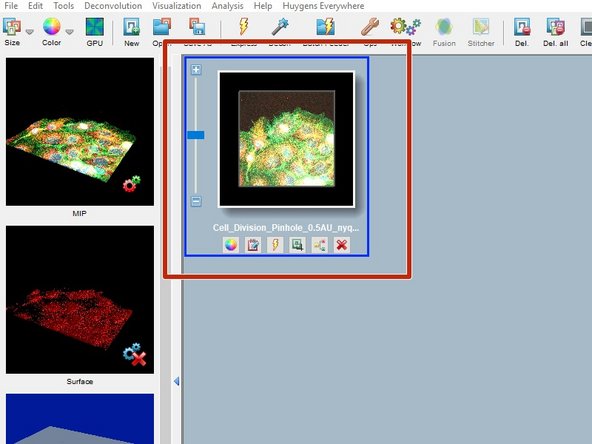Image resolution: width=592 pixels, height=444 pixels.
Task: Click the Save As floppy icon
Action: coord(197,27)
